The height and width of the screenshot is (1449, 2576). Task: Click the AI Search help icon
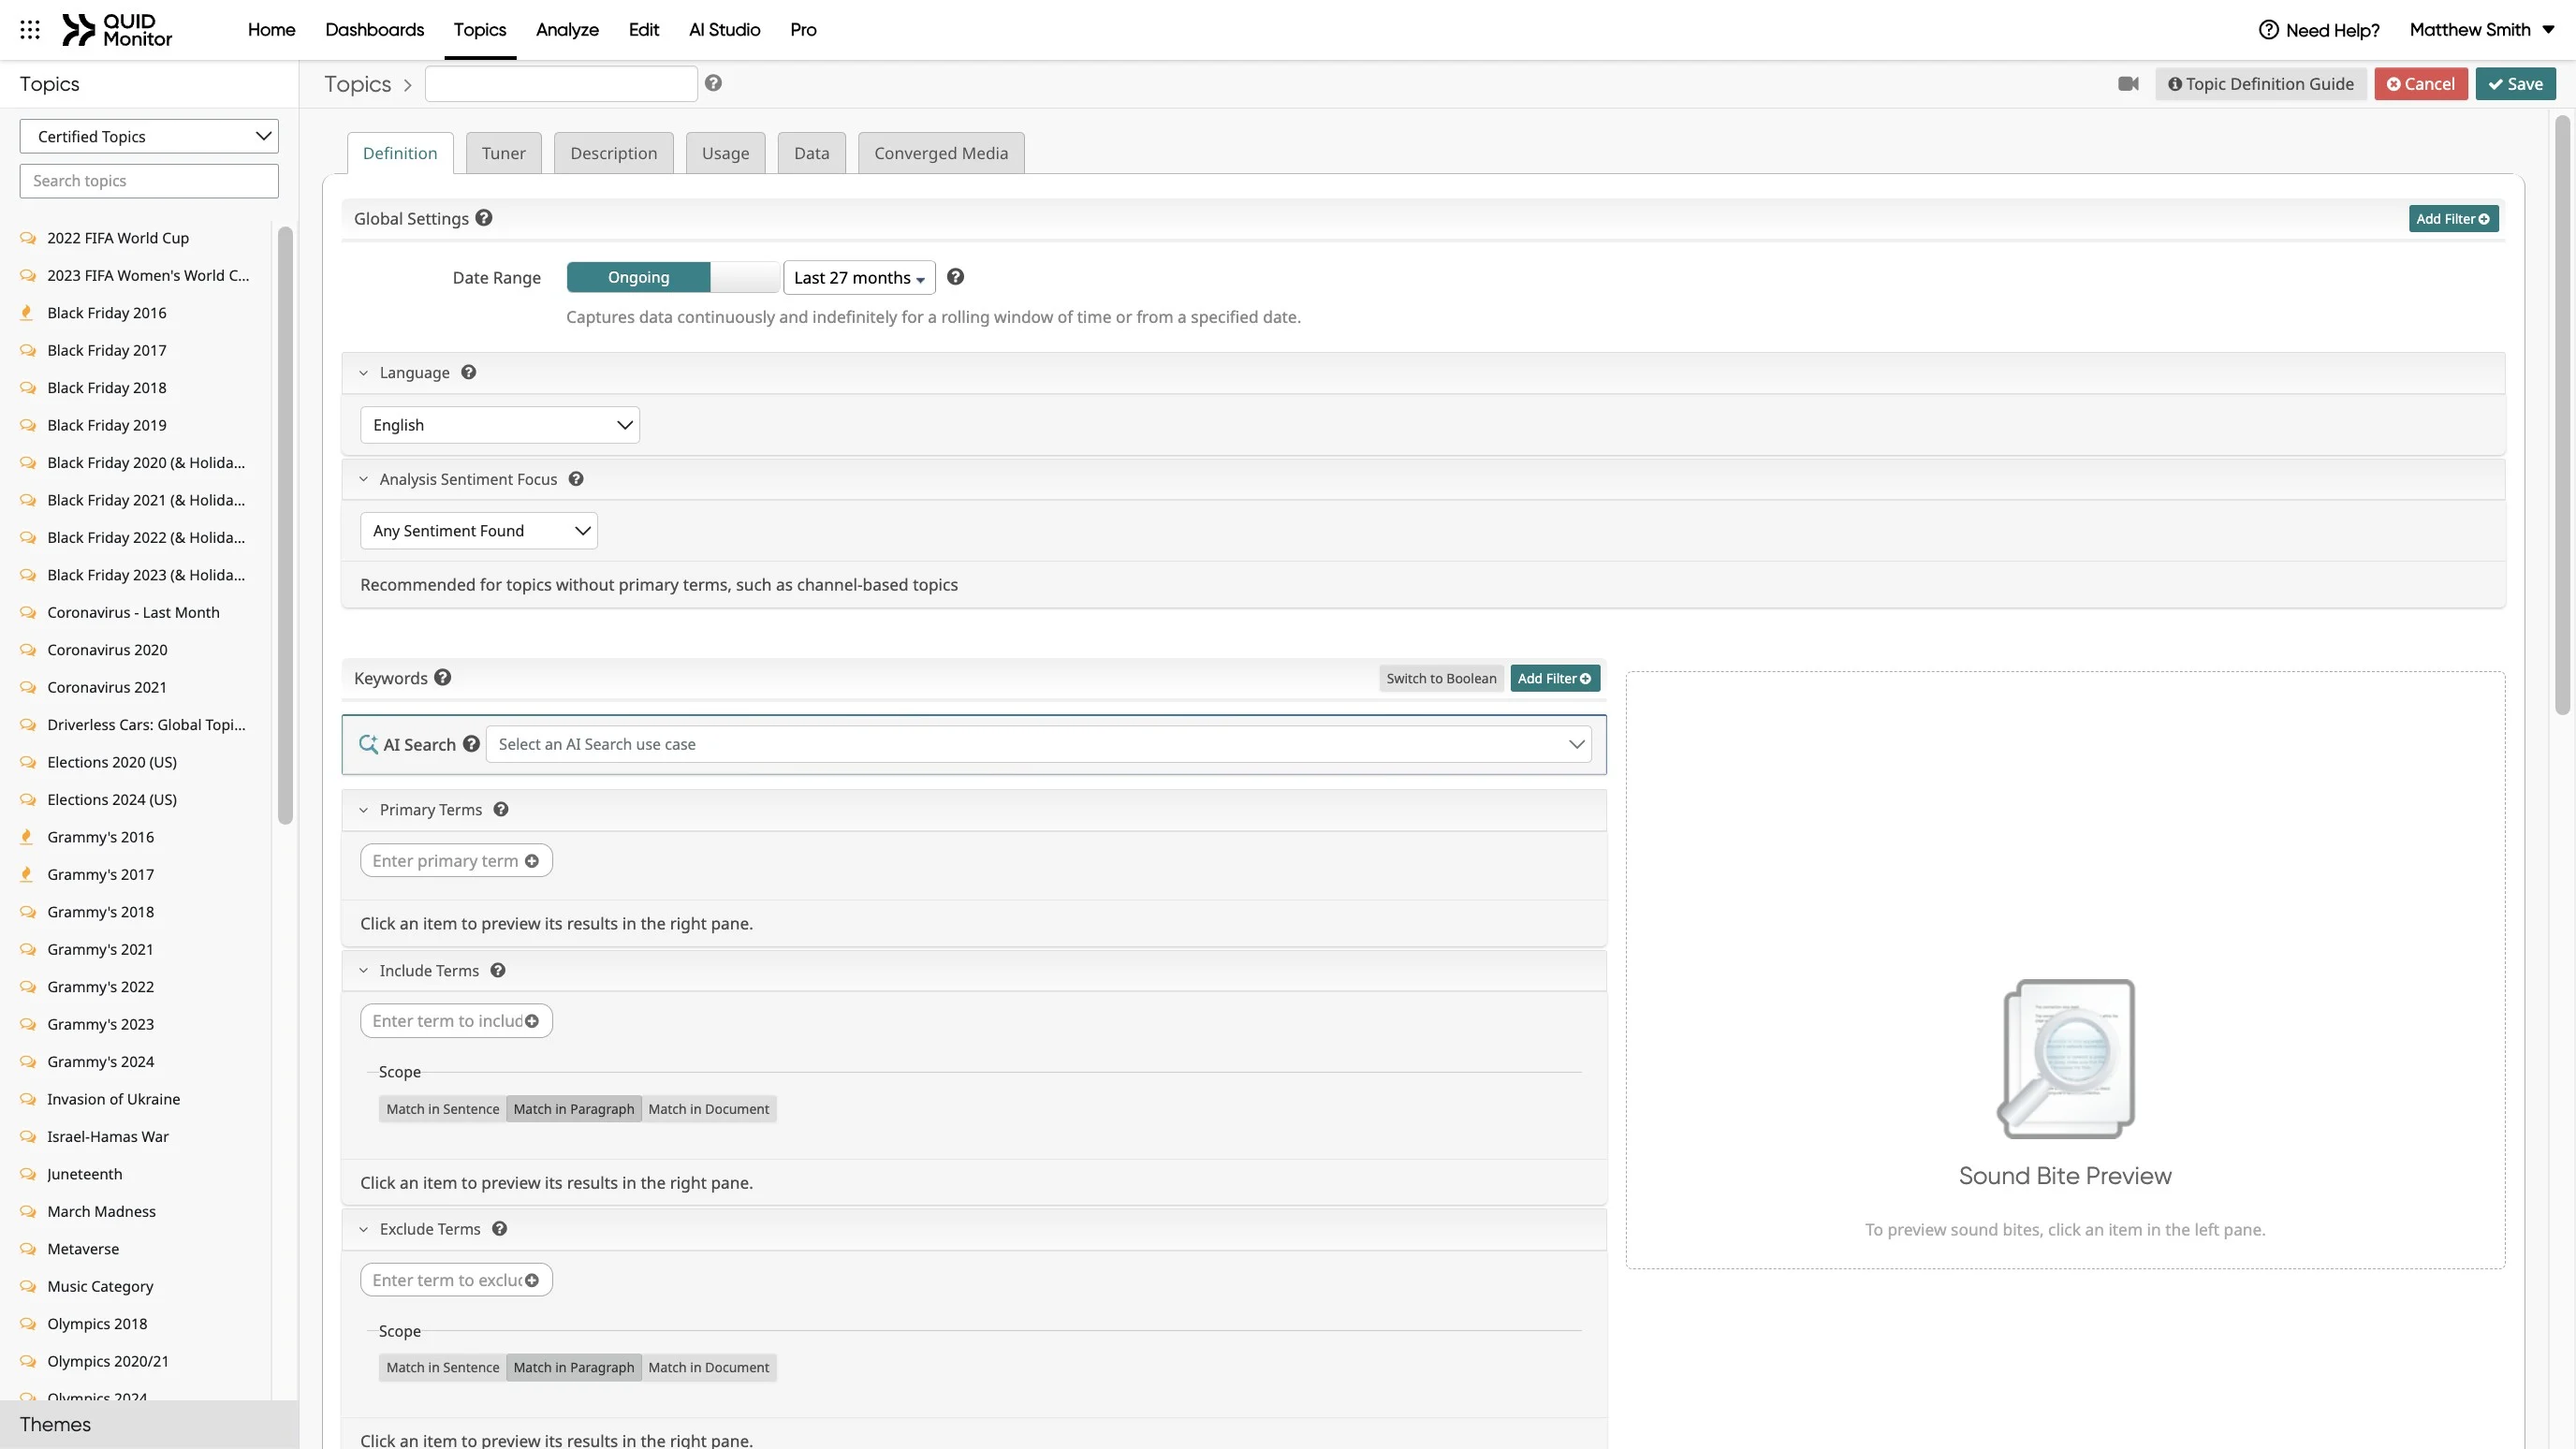click(x=471, y=744)
